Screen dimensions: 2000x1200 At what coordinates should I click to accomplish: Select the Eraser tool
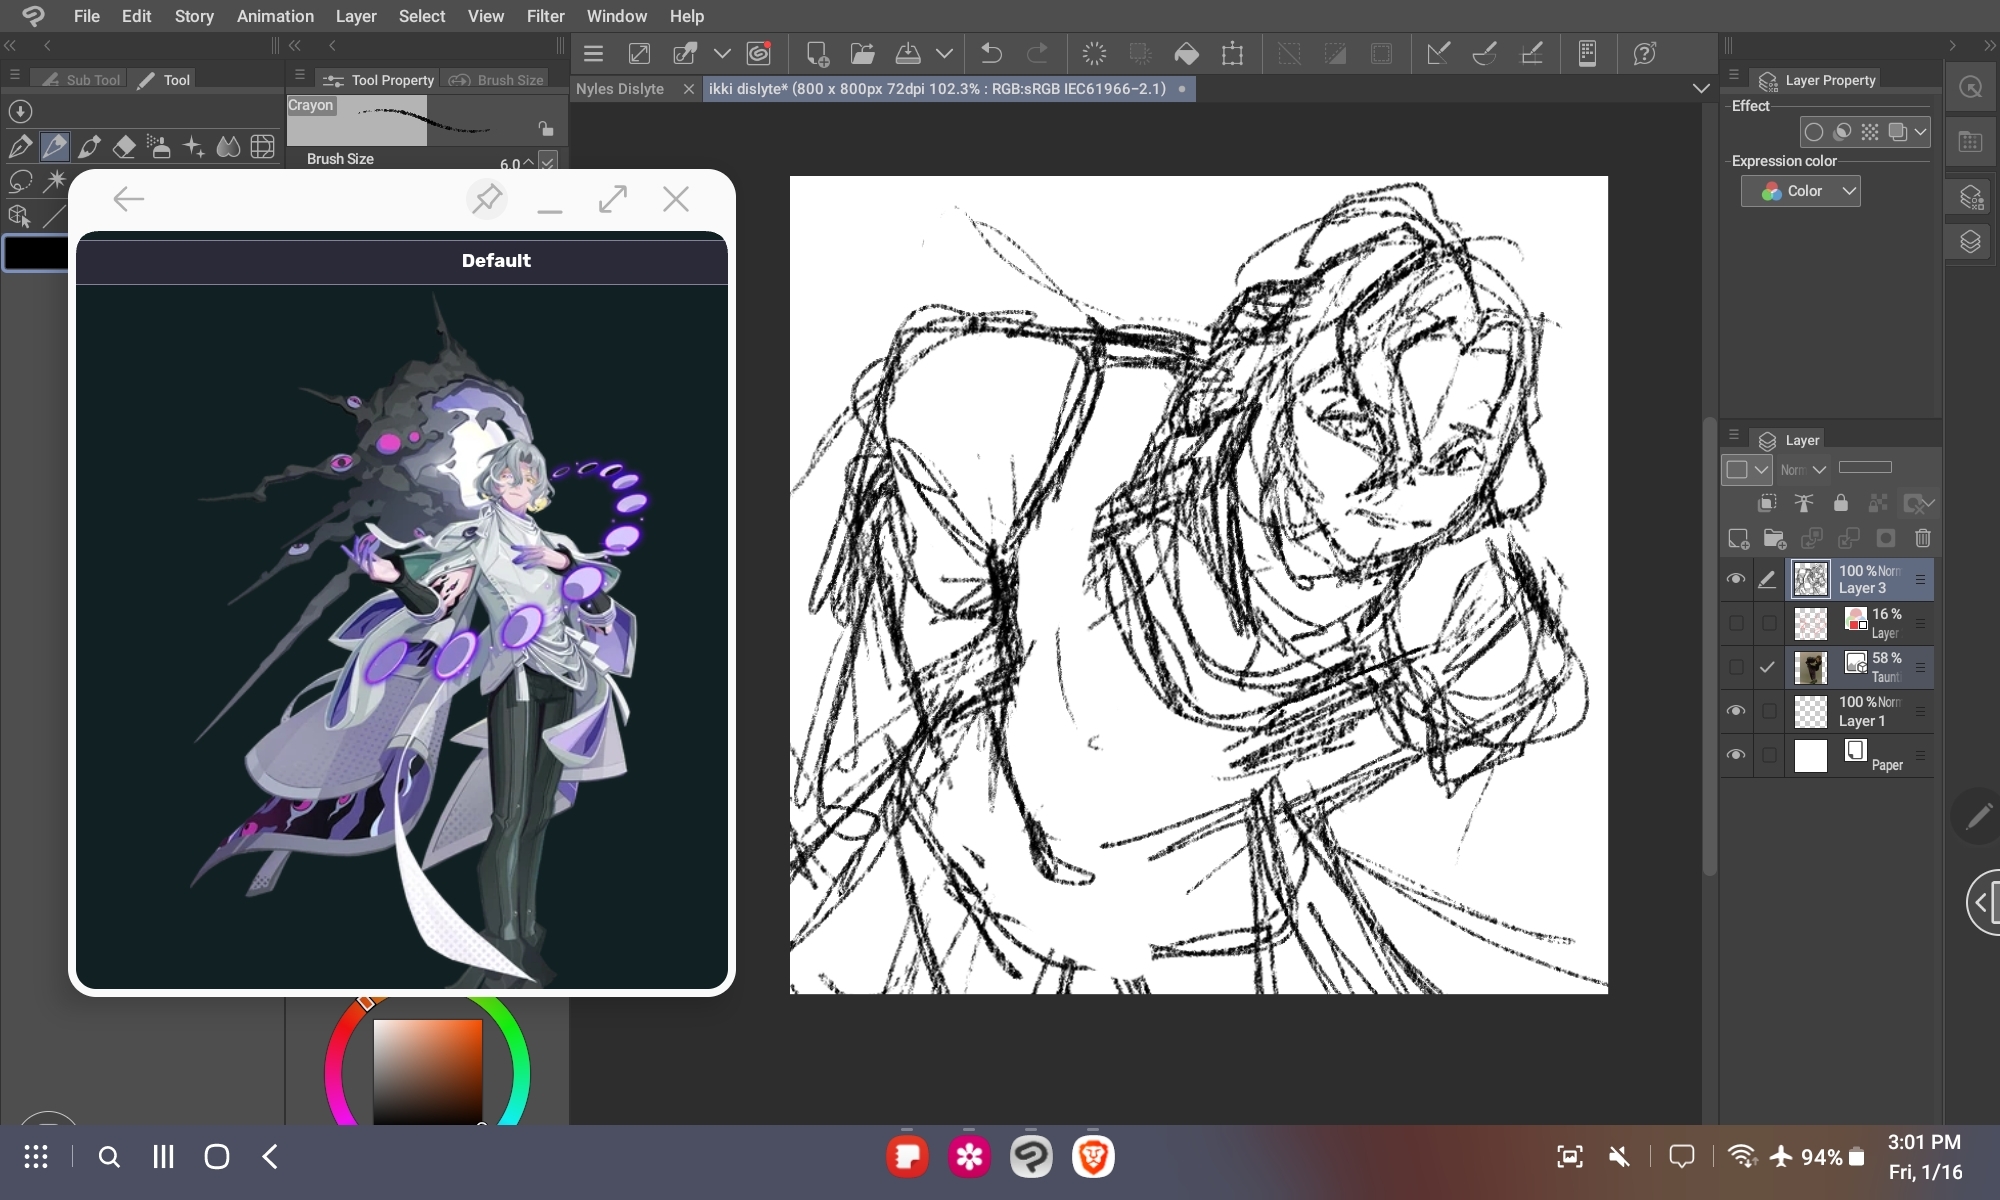point(124,148)
